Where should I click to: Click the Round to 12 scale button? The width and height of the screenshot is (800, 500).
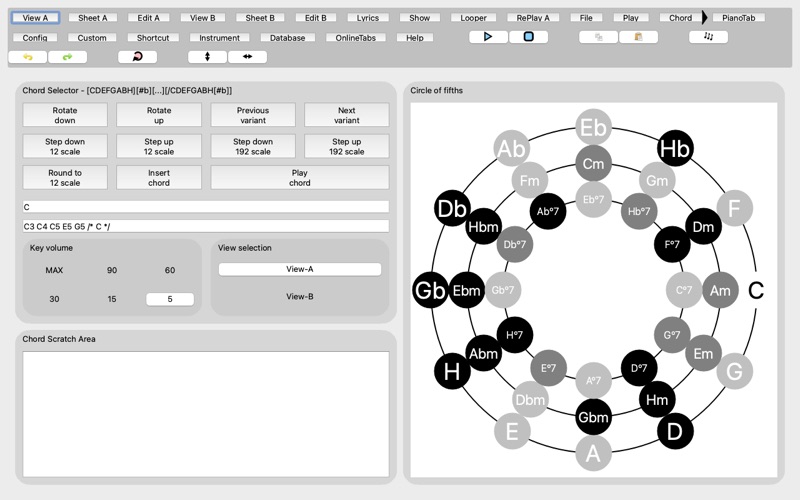tap(65, 177)
